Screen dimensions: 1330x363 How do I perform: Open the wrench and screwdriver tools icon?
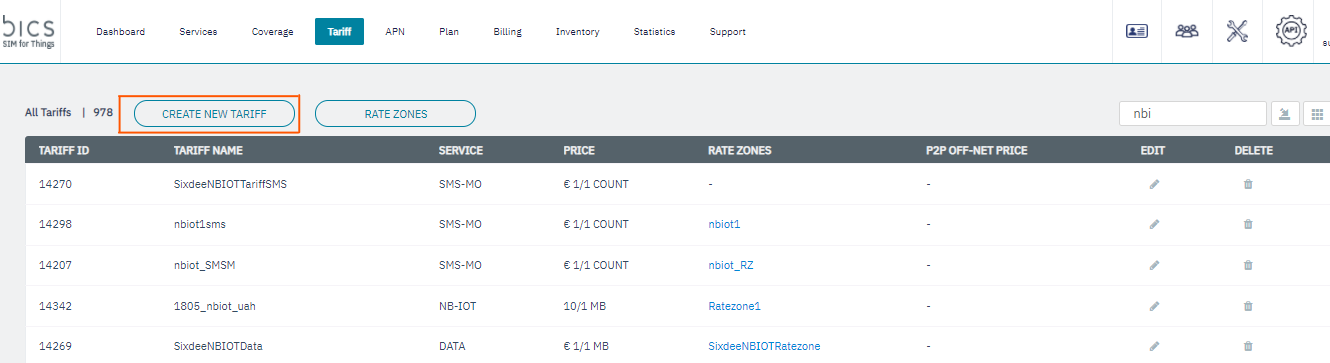click(1237, 31)
